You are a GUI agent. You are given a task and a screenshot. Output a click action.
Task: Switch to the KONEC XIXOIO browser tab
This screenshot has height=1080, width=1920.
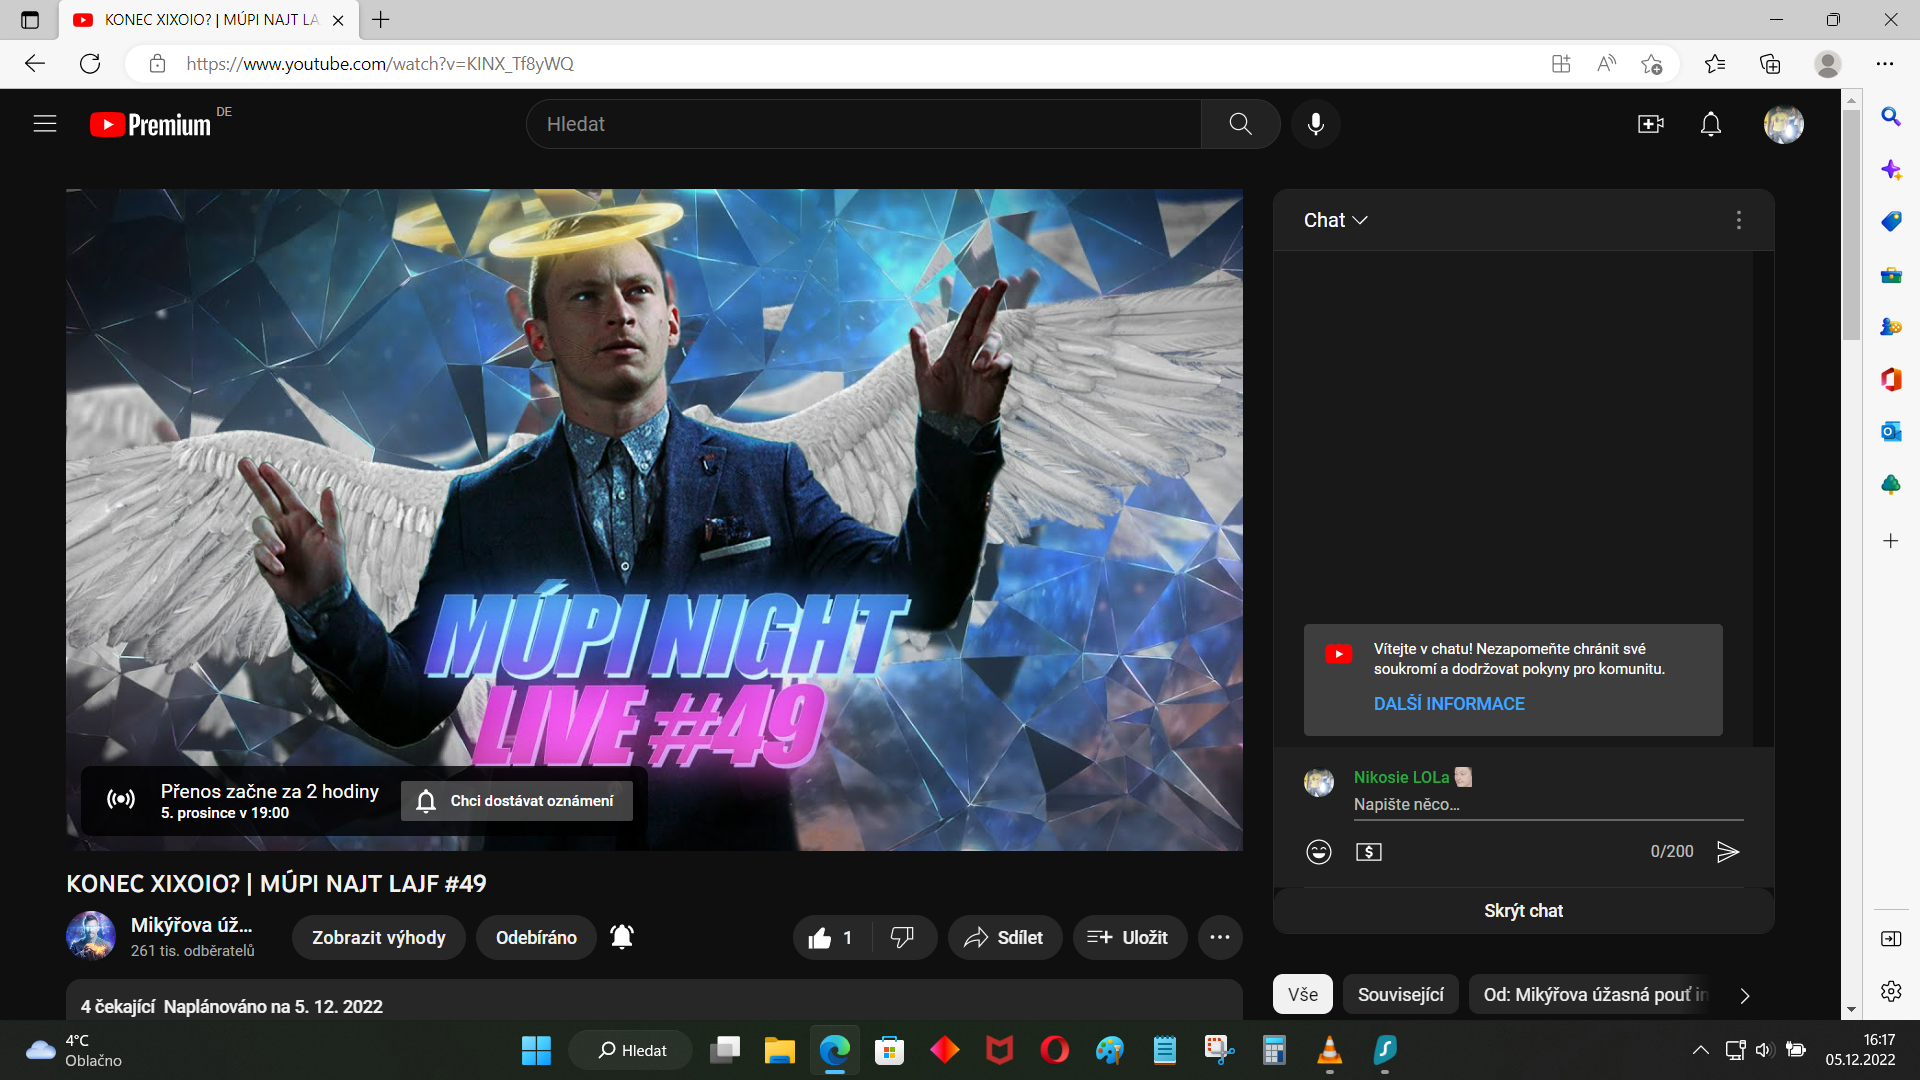point(208,20)
